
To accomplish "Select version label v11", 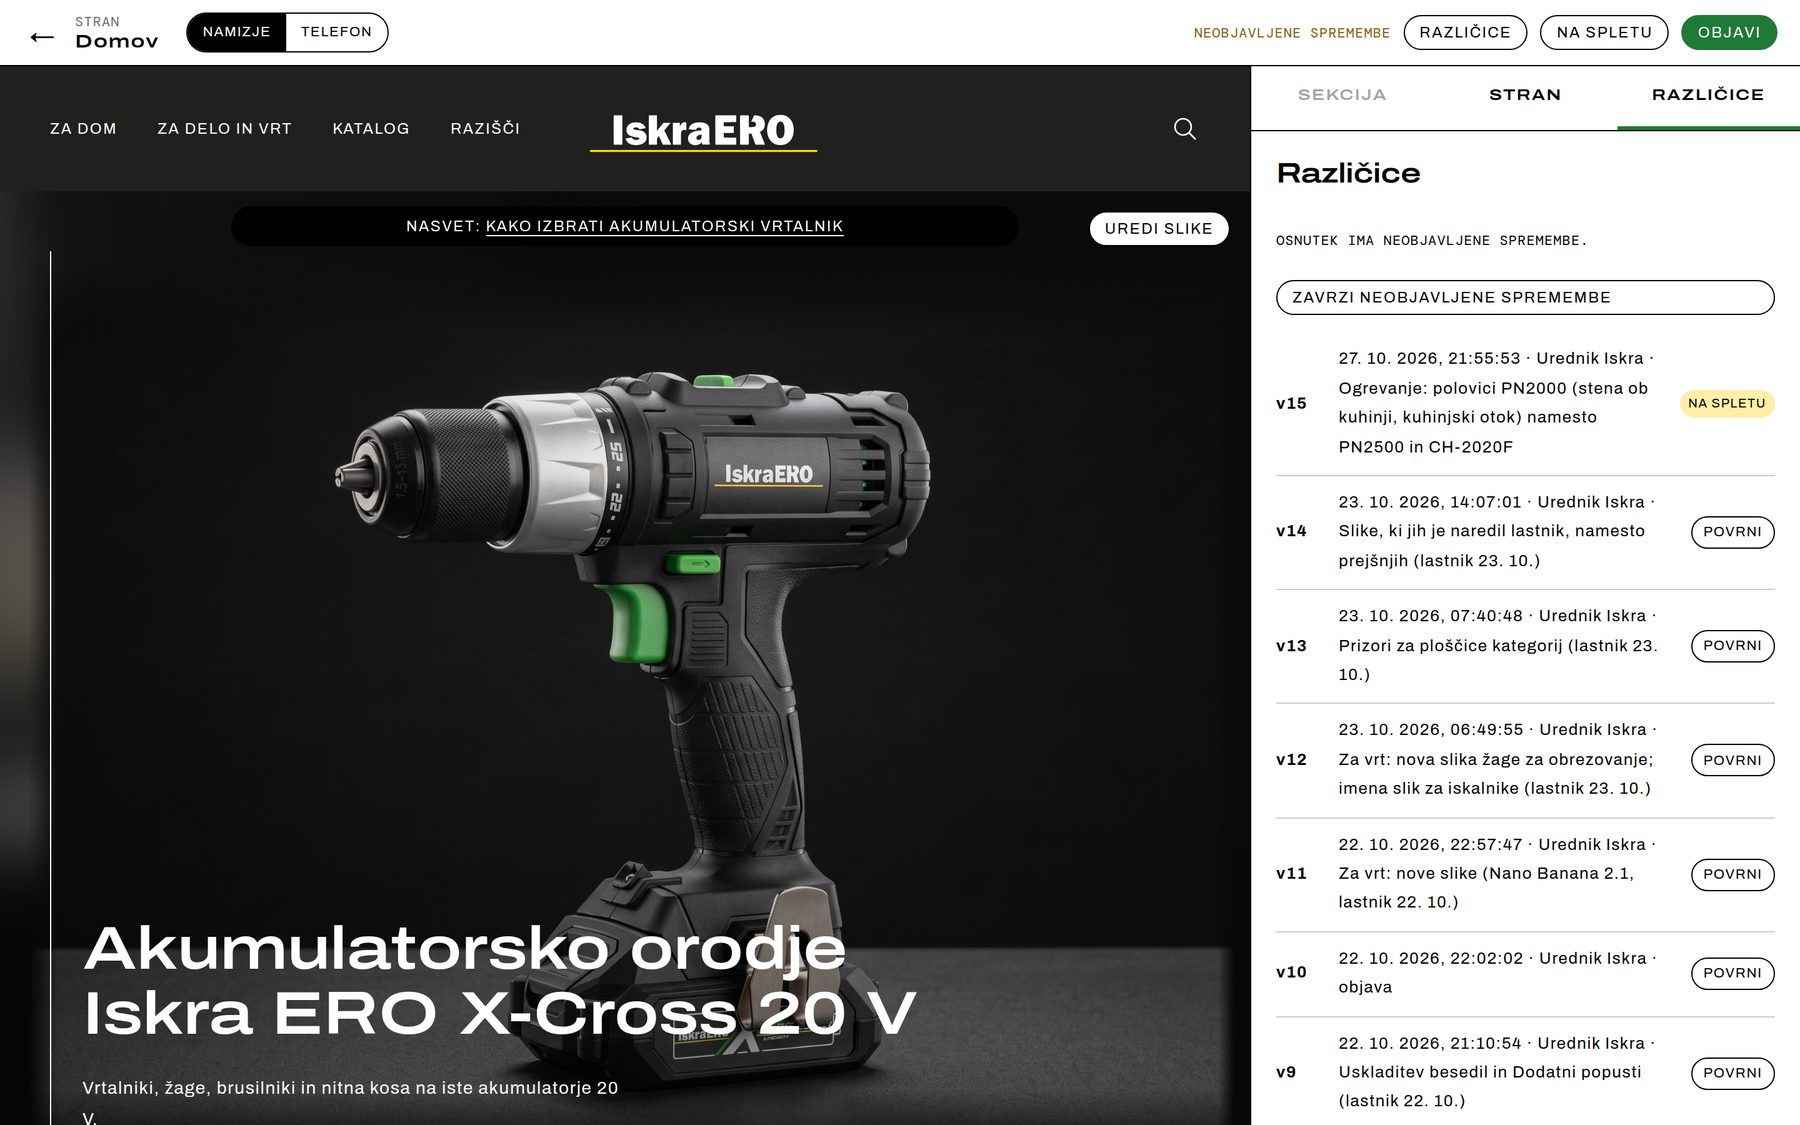I will tap(1291, 874).
